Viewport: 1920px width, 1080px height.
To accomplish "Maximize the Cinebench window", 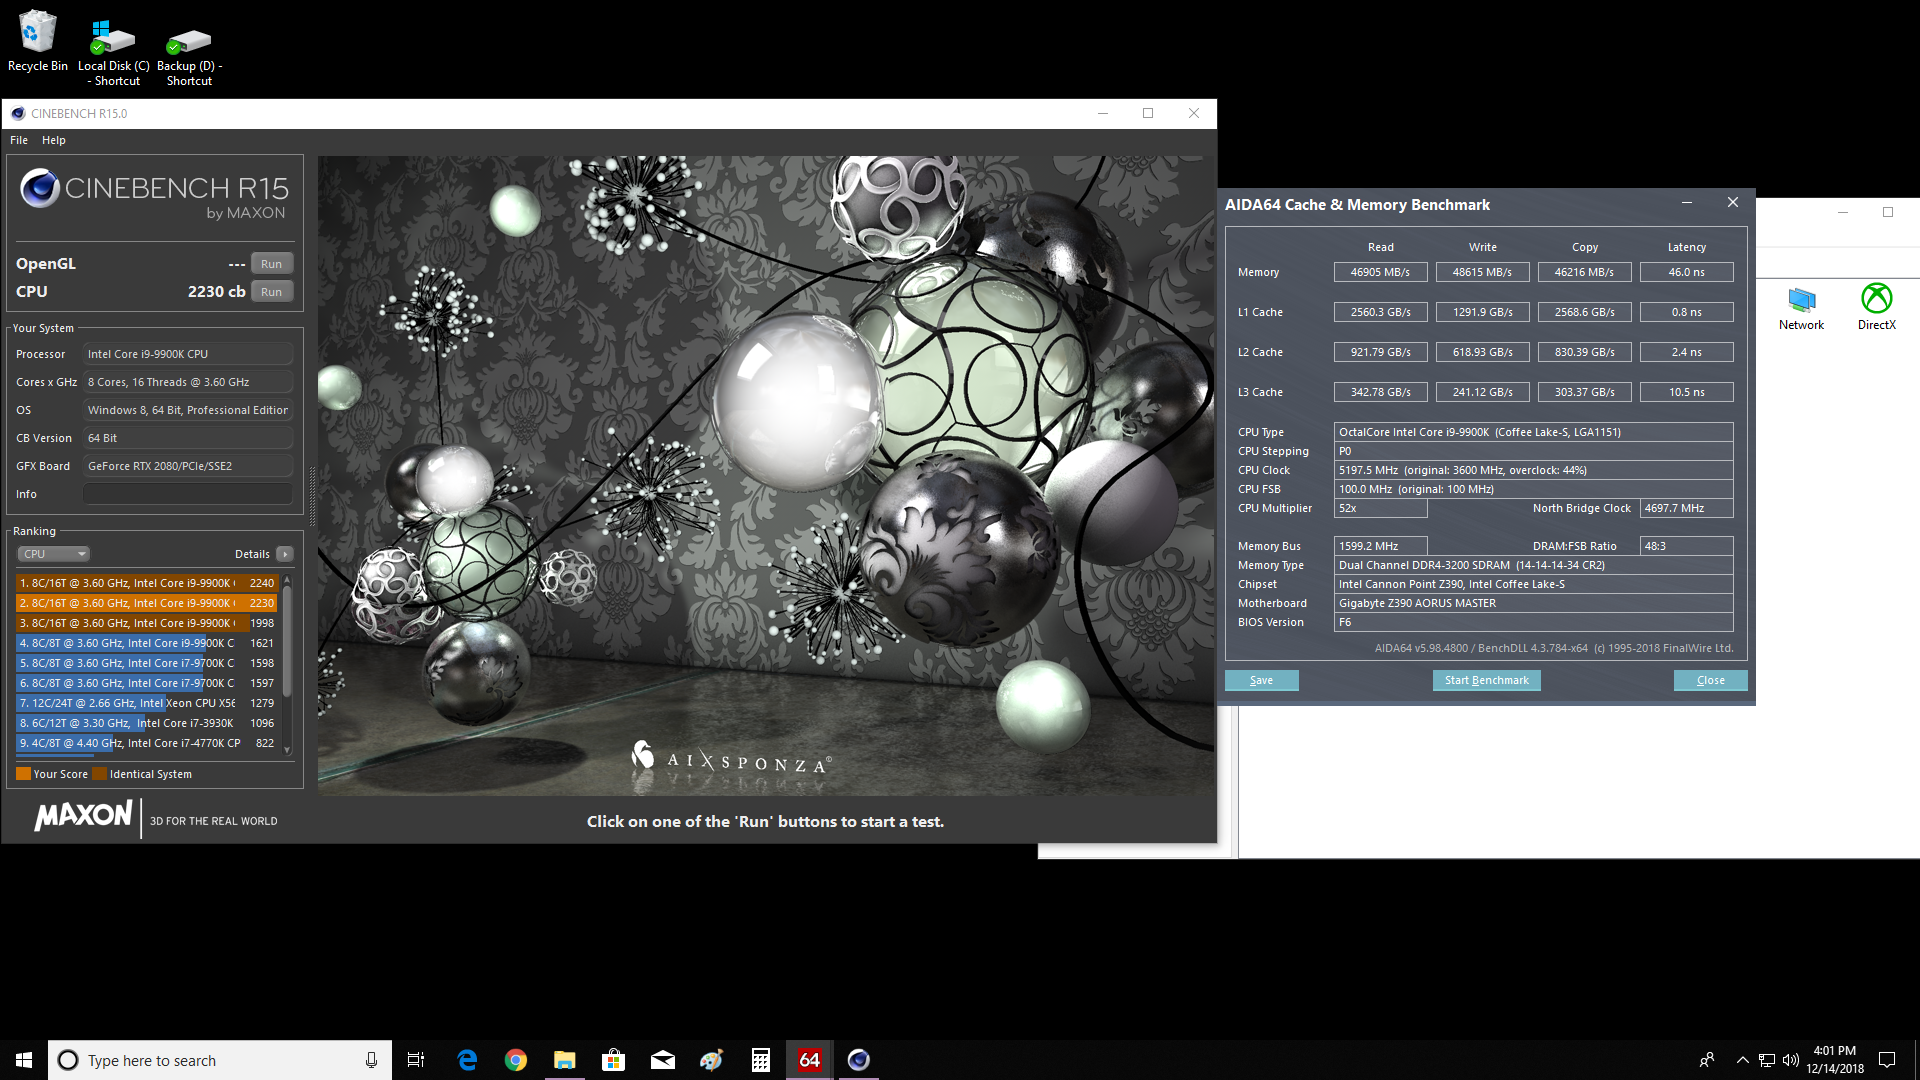I will click(x=1148, y=113).
